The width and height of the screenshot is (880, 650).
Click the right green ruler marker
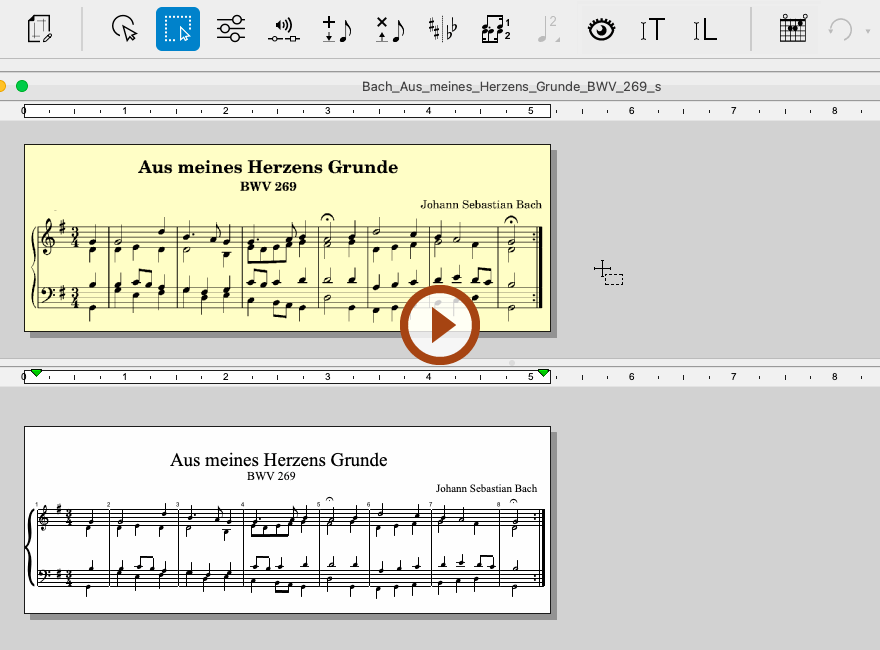543,373
